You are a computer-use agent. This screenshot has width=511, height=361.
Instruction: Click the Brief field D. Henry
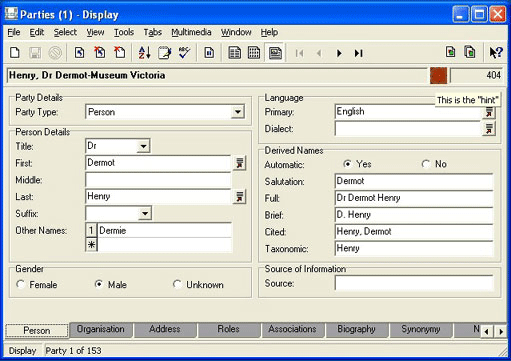(414, 215)
